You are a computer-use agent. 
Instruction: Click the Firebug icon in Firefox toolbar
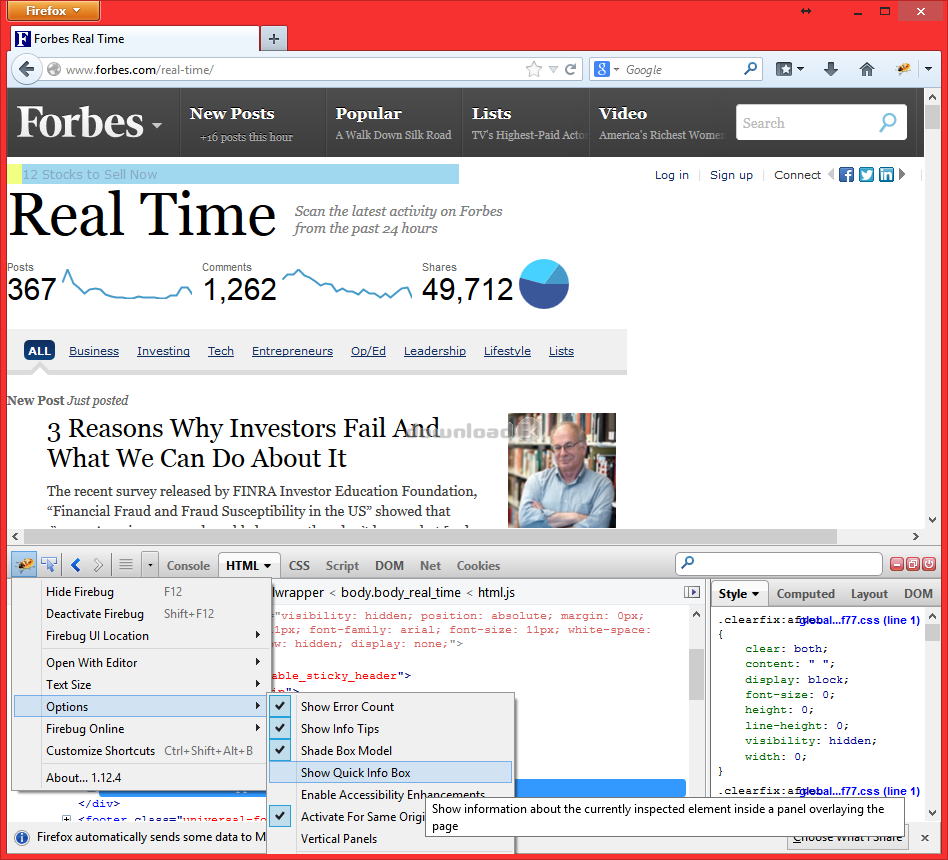point(903,69)
